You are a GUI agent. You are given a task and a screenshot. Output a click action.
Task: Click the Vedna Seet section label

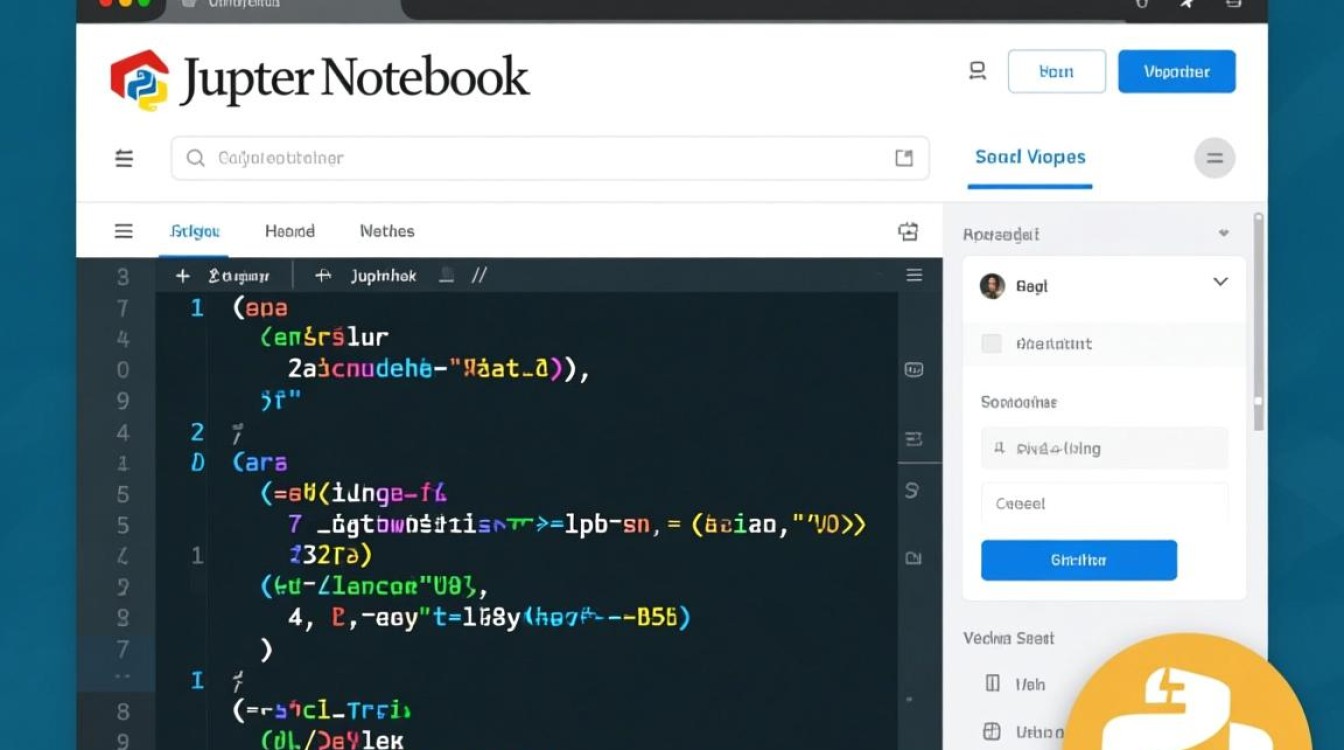pyautogui.click(x=1008, y=638)
